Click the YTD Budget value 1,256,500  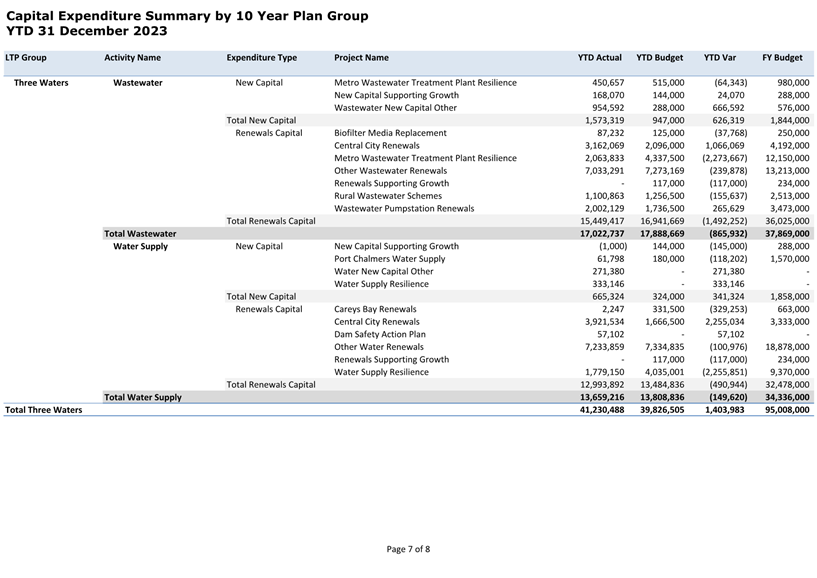tap(664, 196)
